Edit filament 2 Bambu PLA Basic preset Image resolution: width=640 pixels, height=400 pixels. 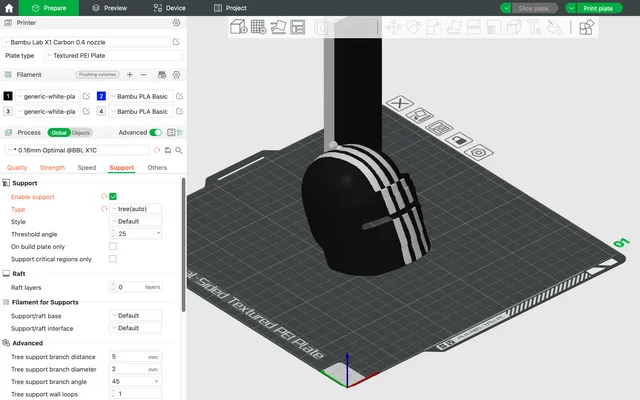(179, 96)
